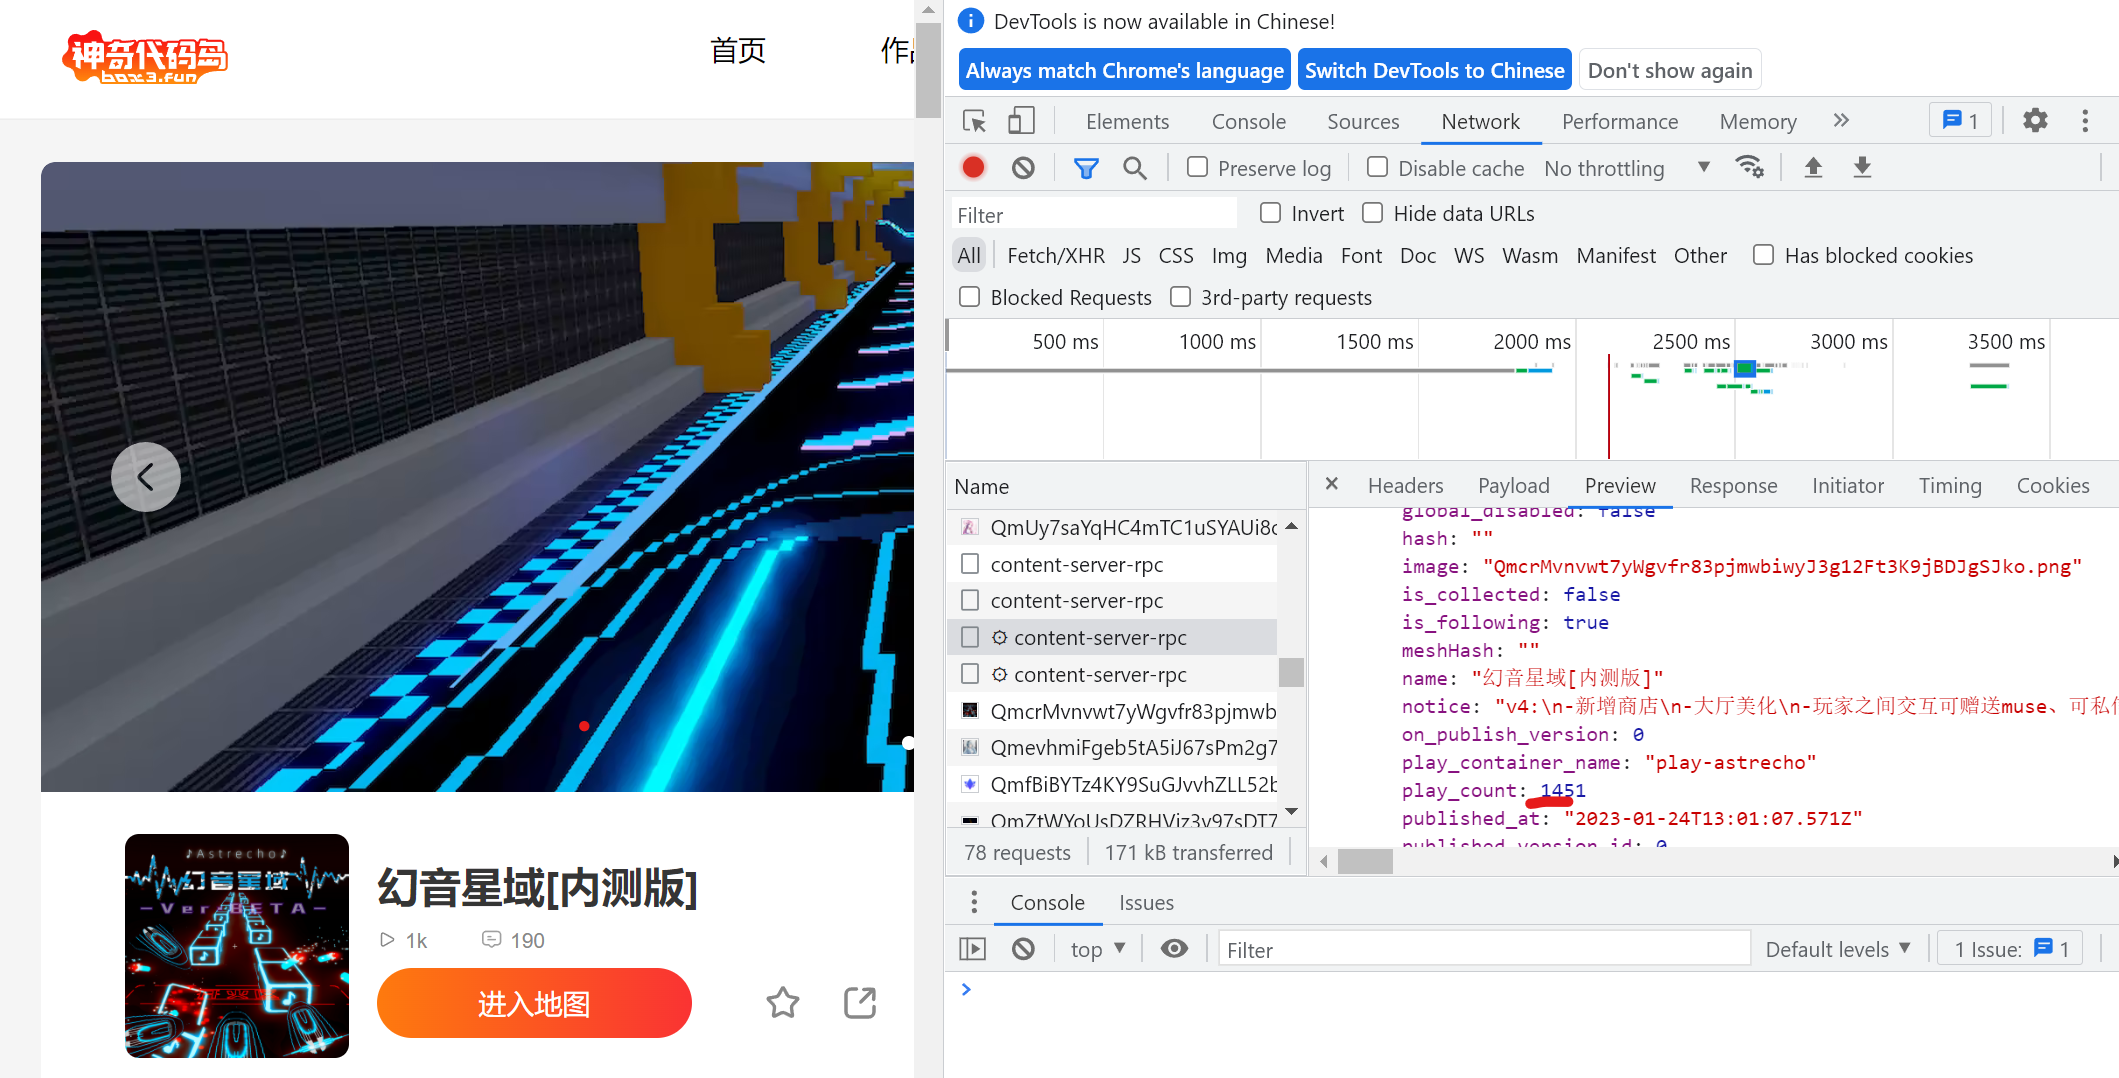Check Has blocked cookies checkbox
Viewport: 2119px width, 1078px height.
[1763, 255]
